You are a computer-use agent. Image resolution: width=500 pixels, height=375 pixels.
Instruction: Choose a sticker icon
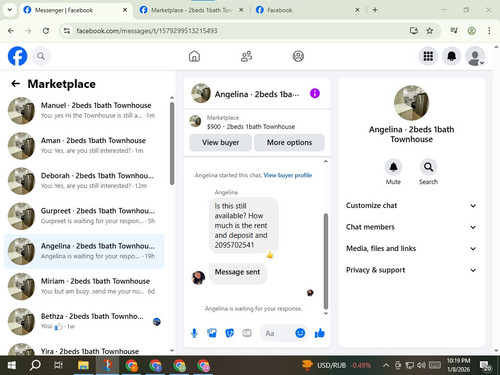[229, 333]
